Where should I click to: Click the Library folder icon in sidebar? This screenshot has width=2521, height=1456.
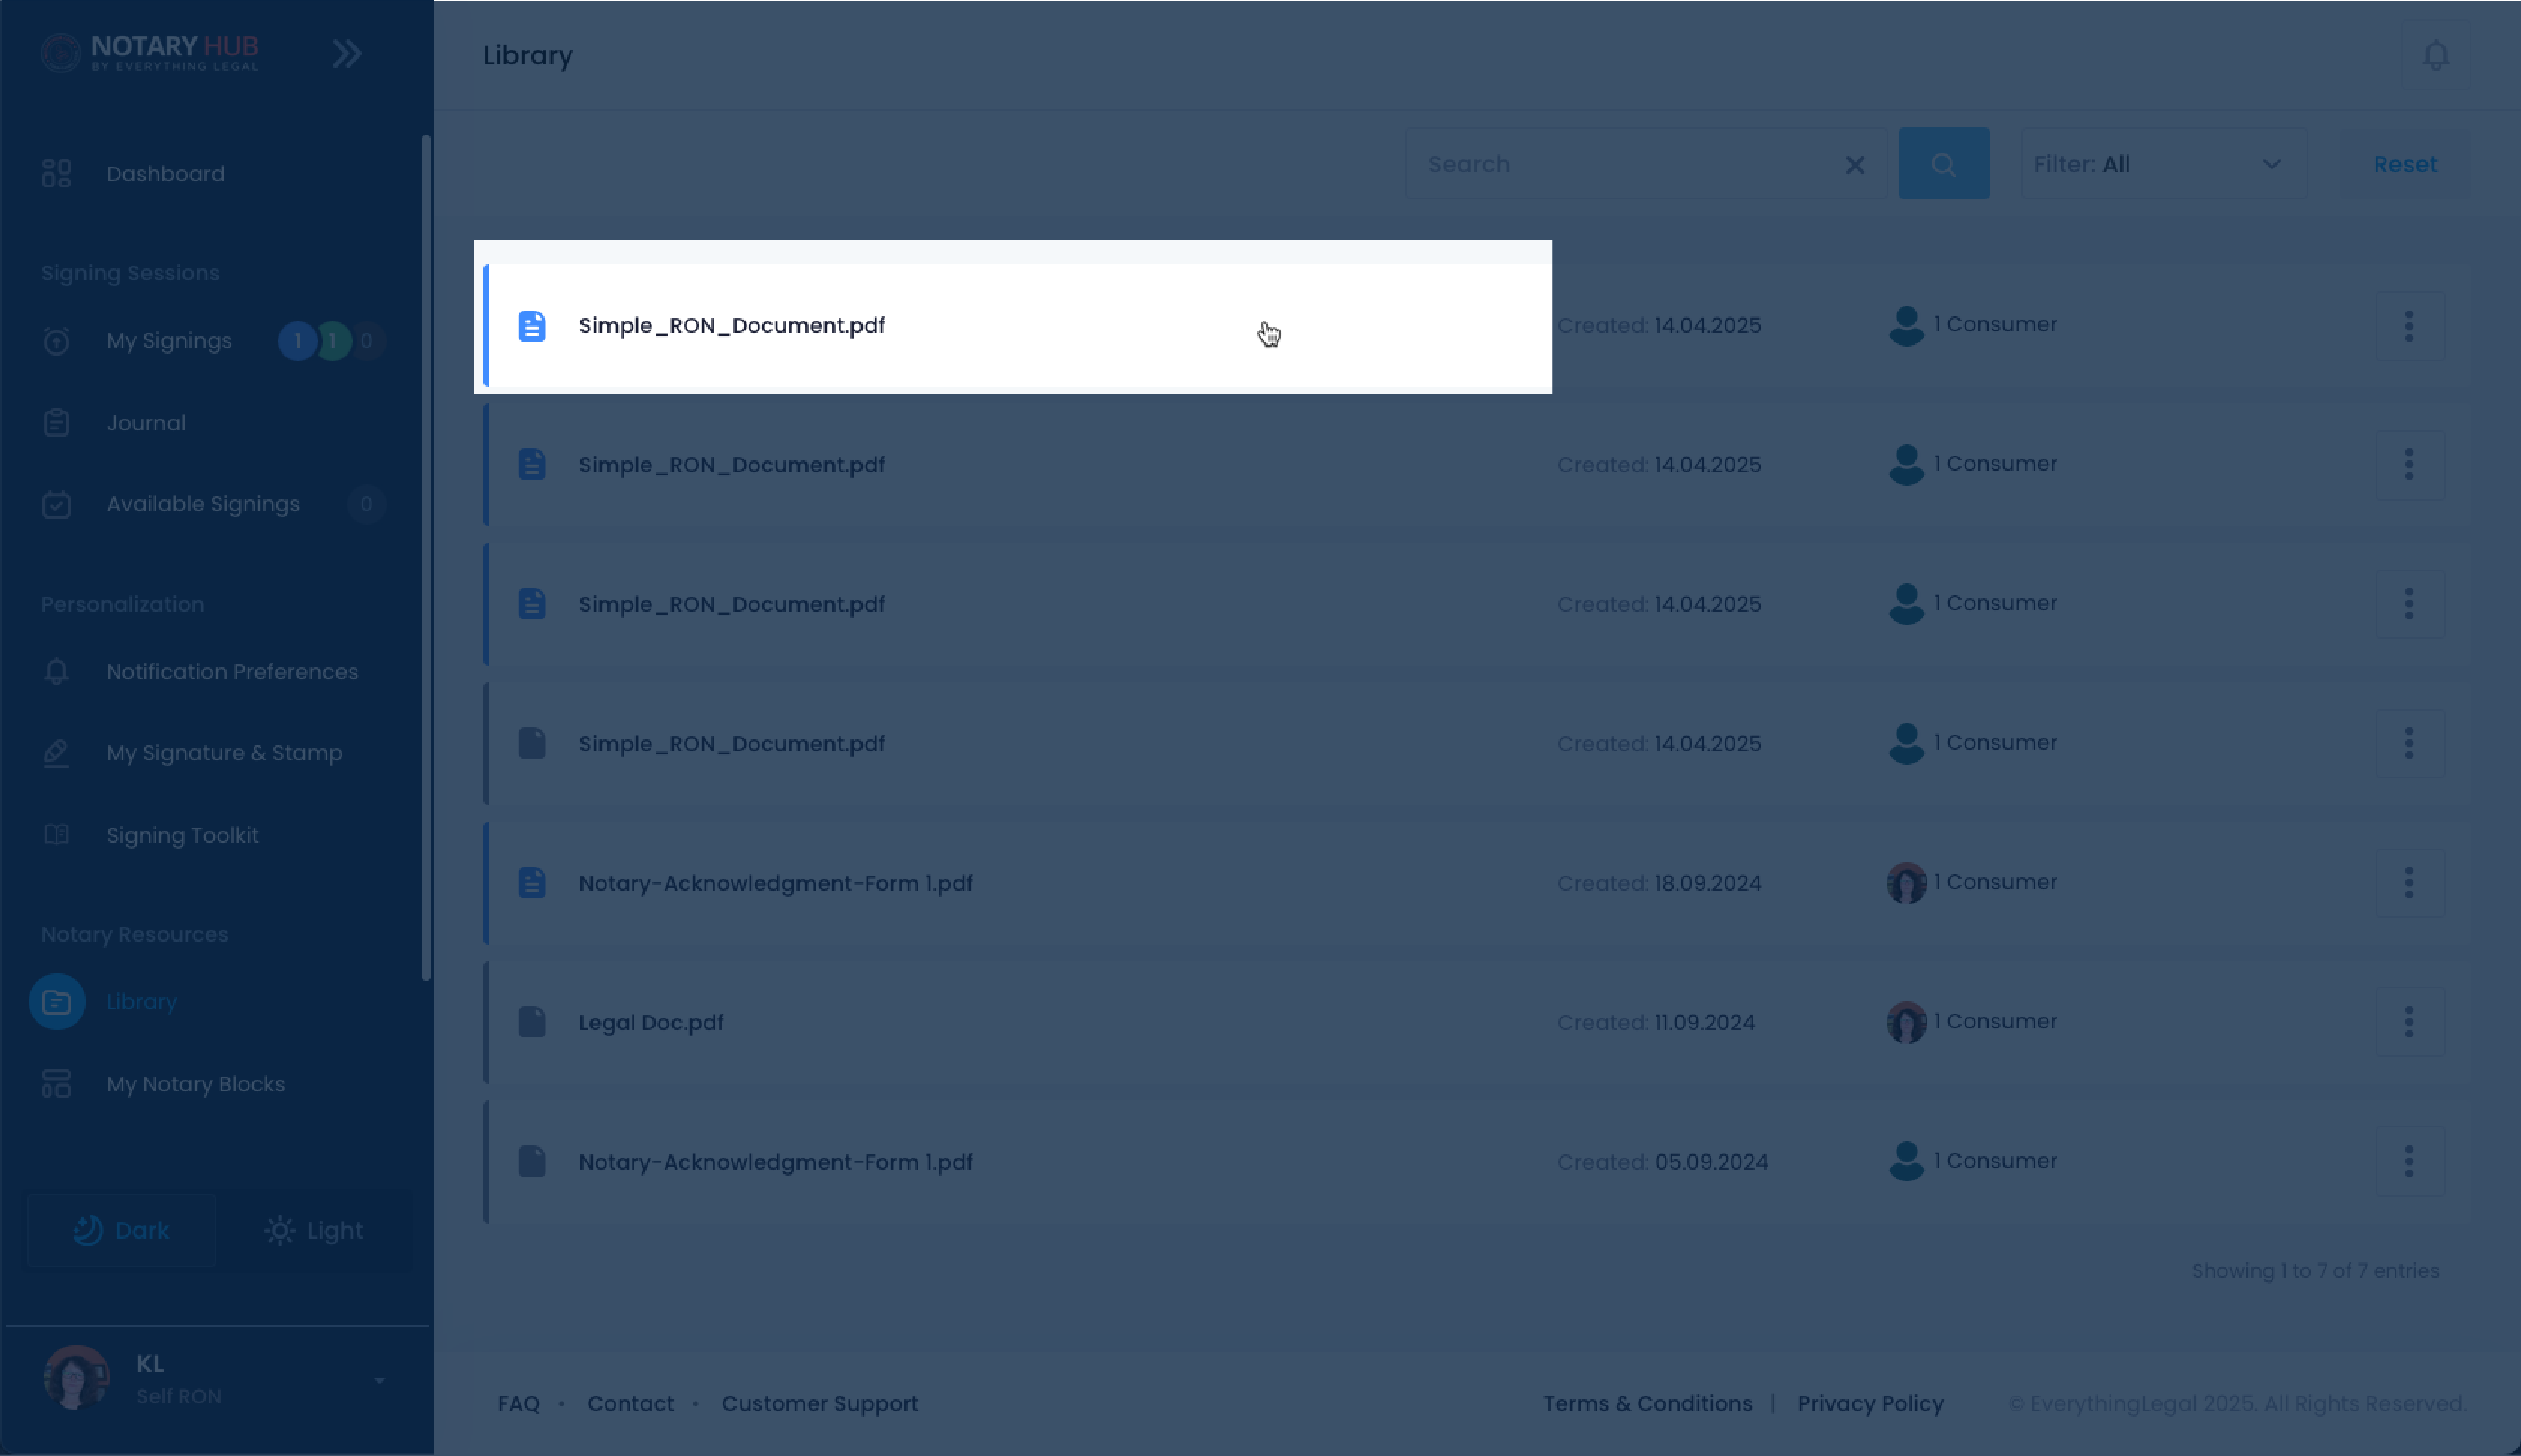click(x=57, y=1002)
